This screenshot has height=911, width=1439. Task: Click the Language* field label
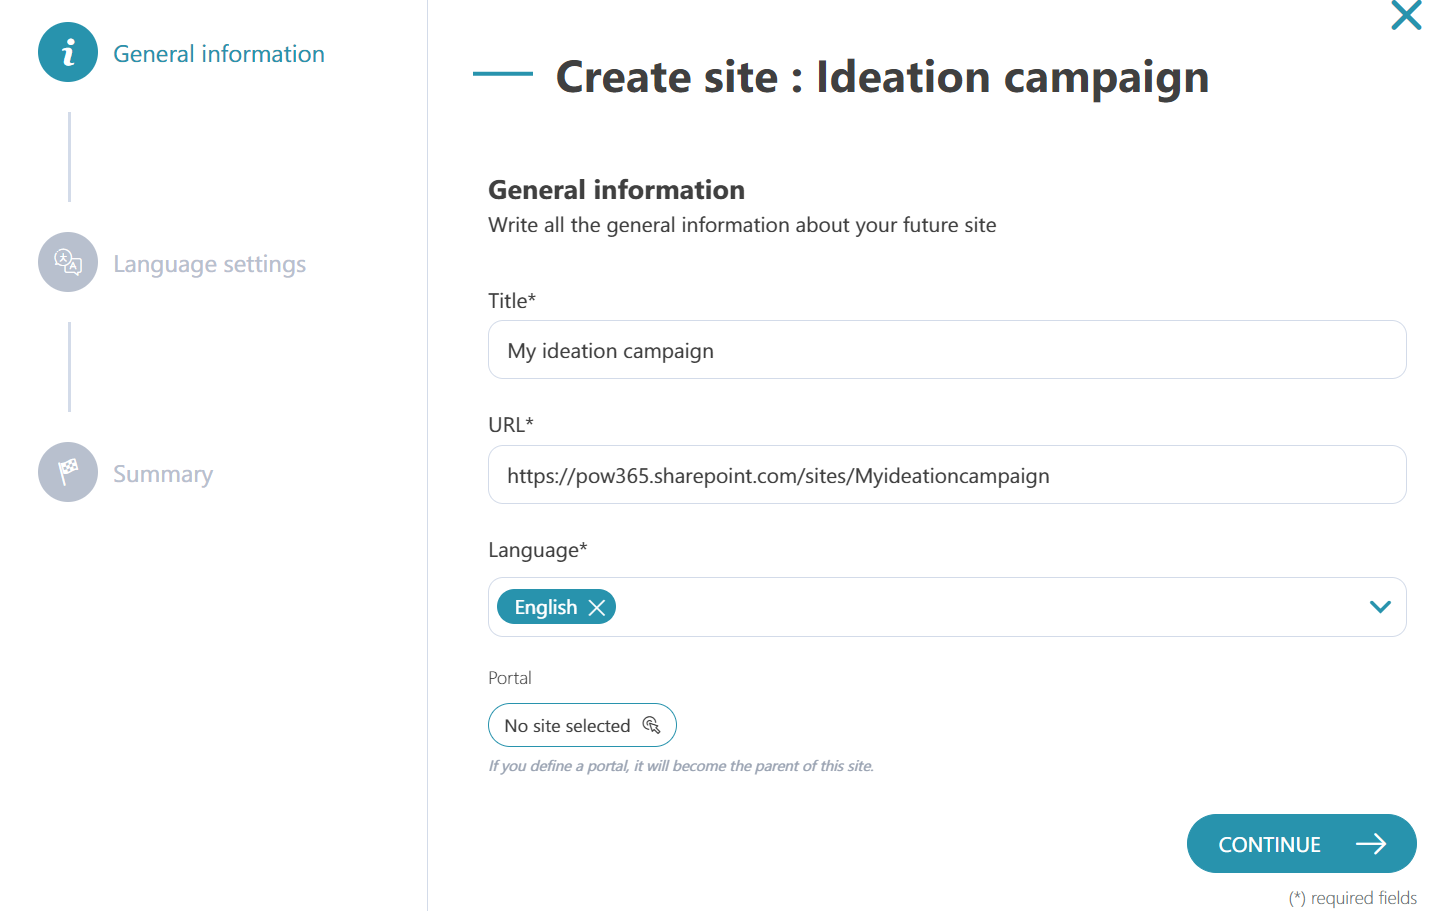pos(538,550)
